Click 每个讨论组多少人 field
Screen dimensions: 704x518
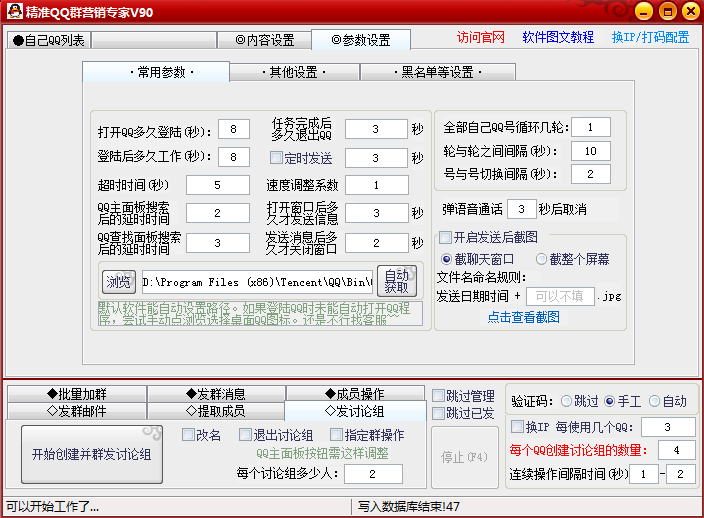pyautogui.click(x=374, y=474)
